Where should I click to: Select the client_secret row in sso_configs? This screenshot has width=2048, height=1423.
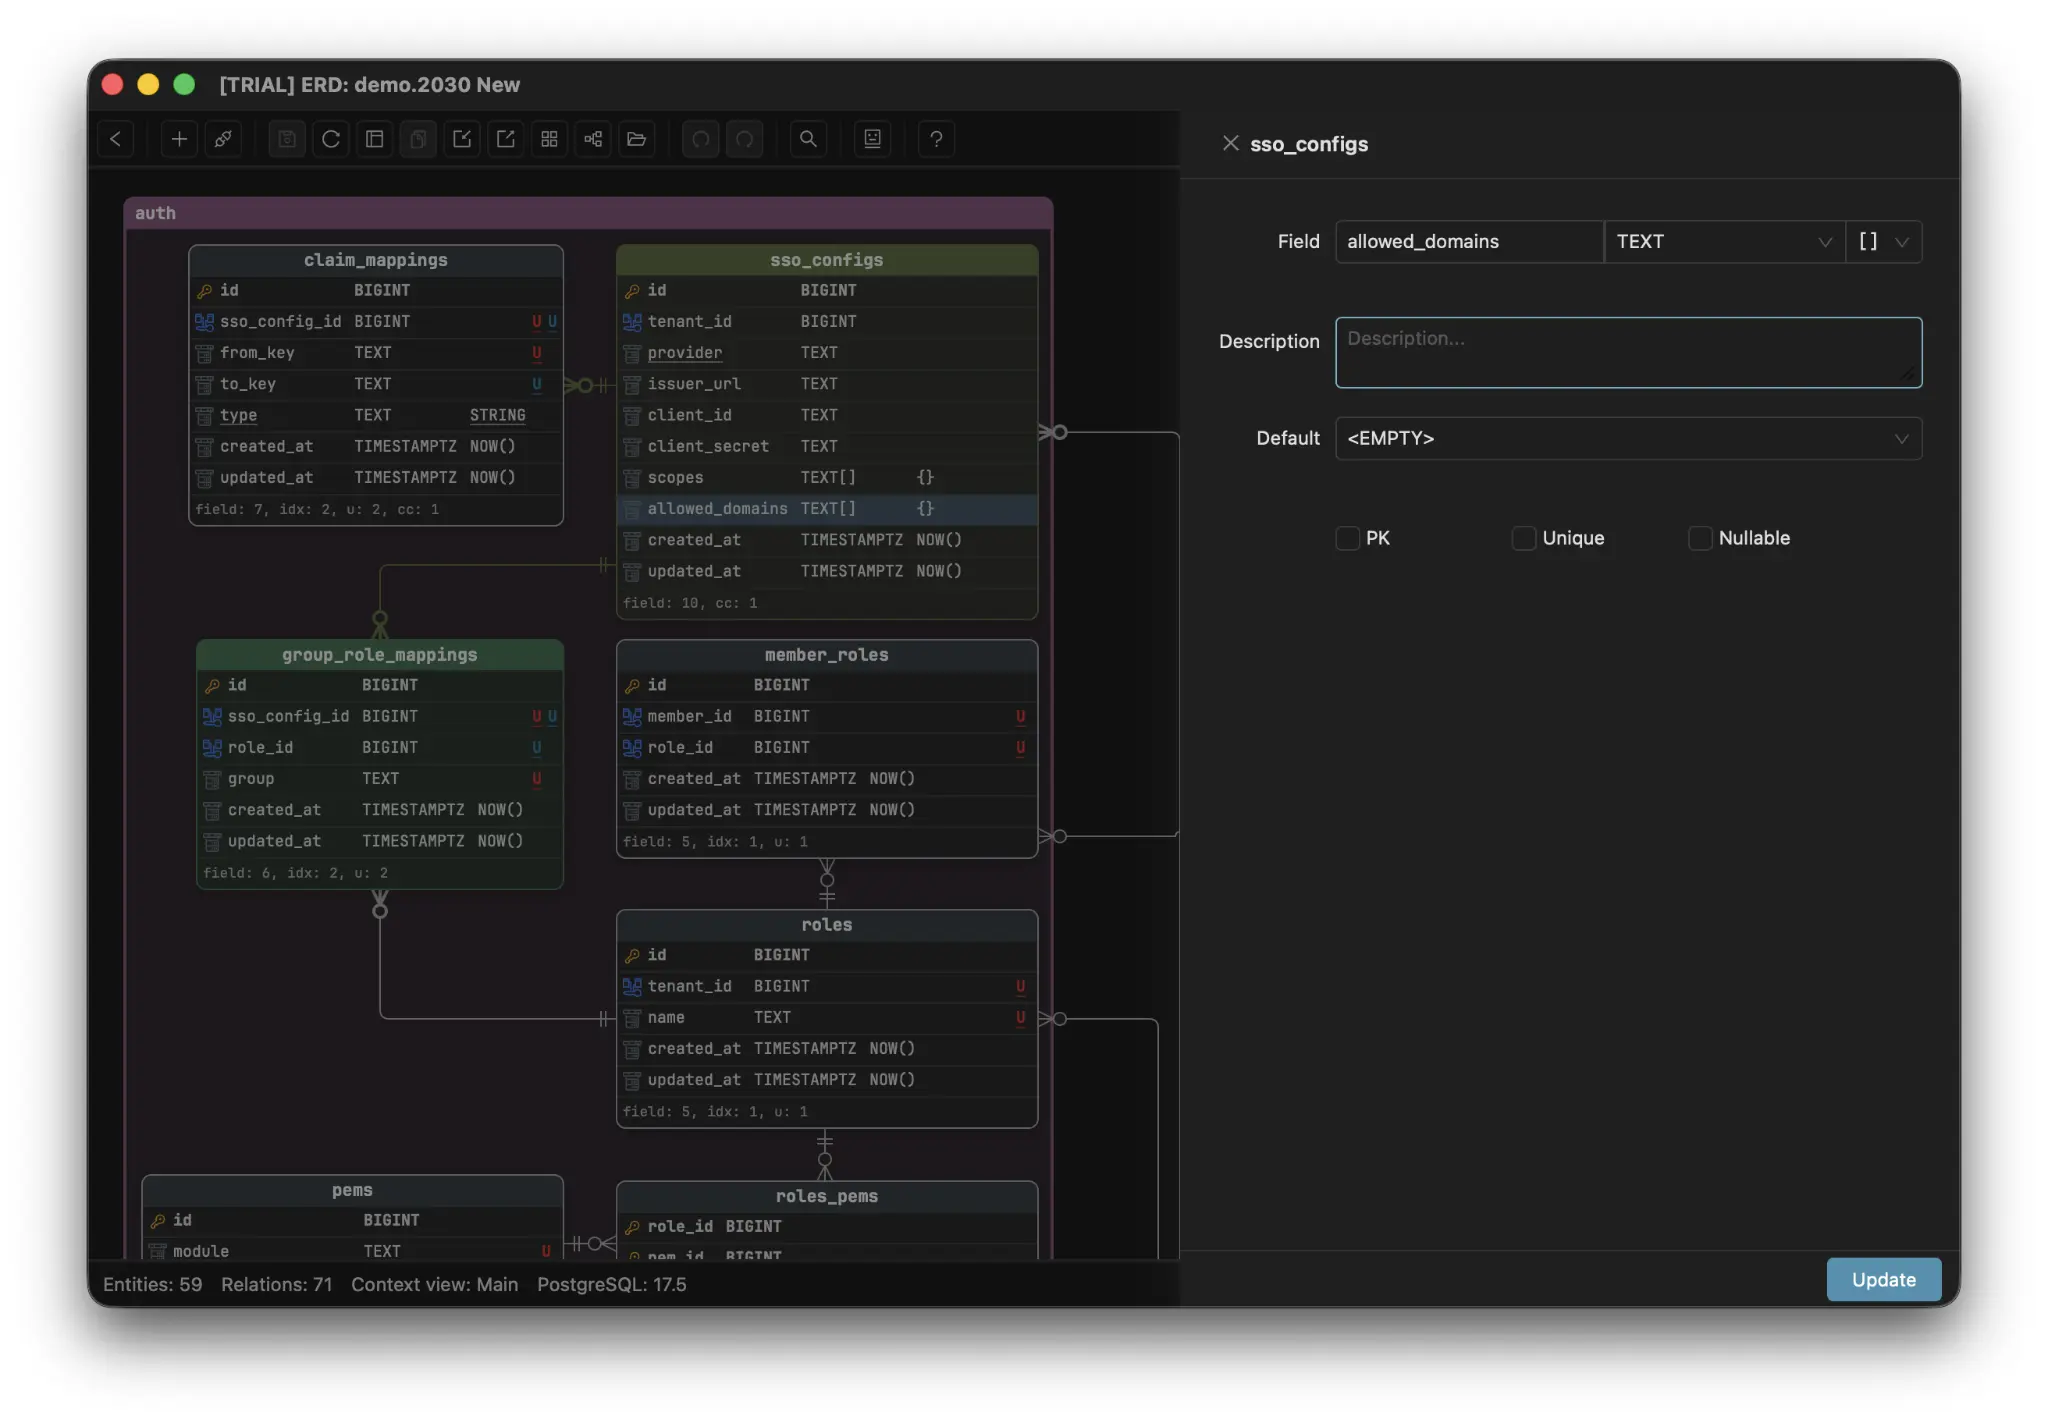click(x=827, y=447)
